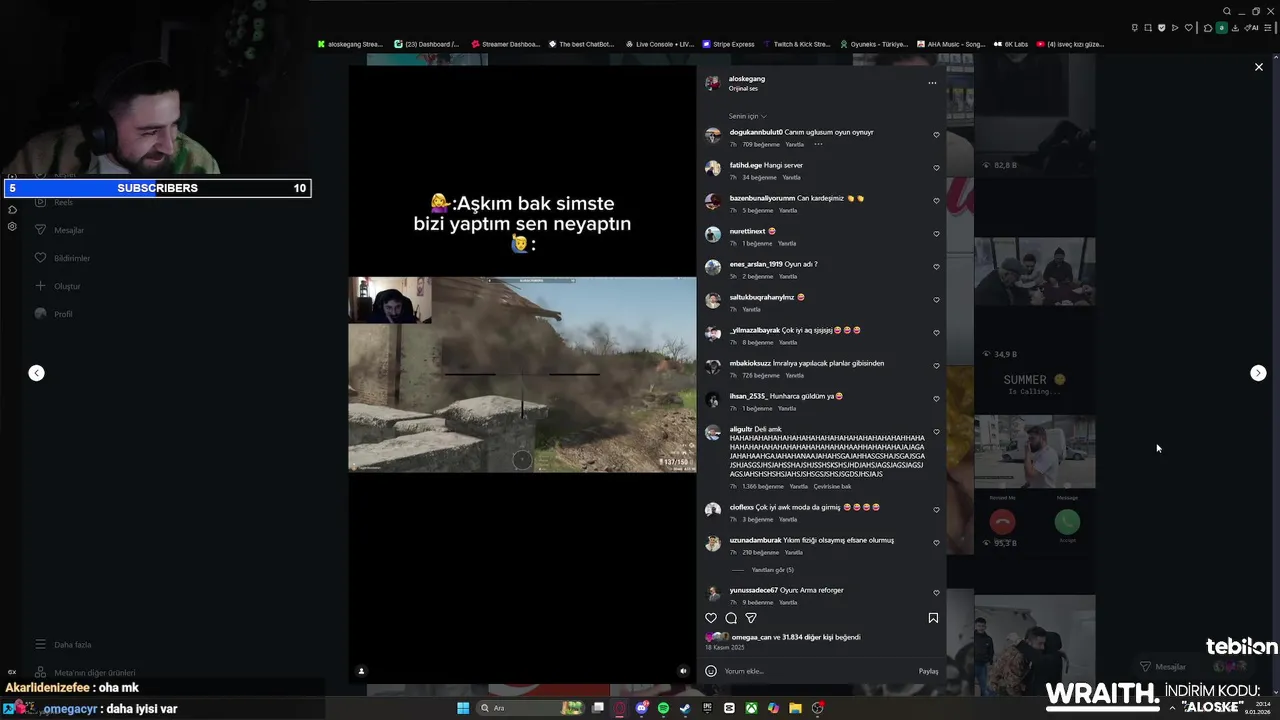Click browser downloads icon in toolbar
Screen dimensions: 1280x720
pyautogui.click(x=1235, y=28)
